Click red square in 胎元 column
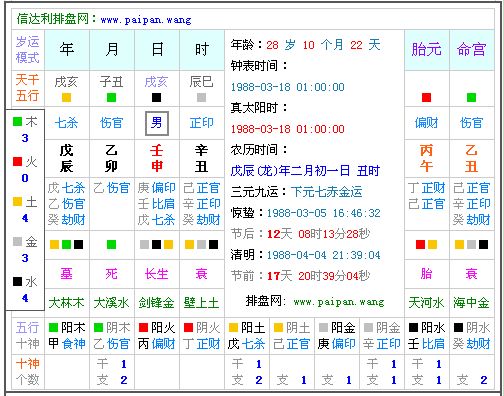The image size is (504, 396). click(426, 98)
